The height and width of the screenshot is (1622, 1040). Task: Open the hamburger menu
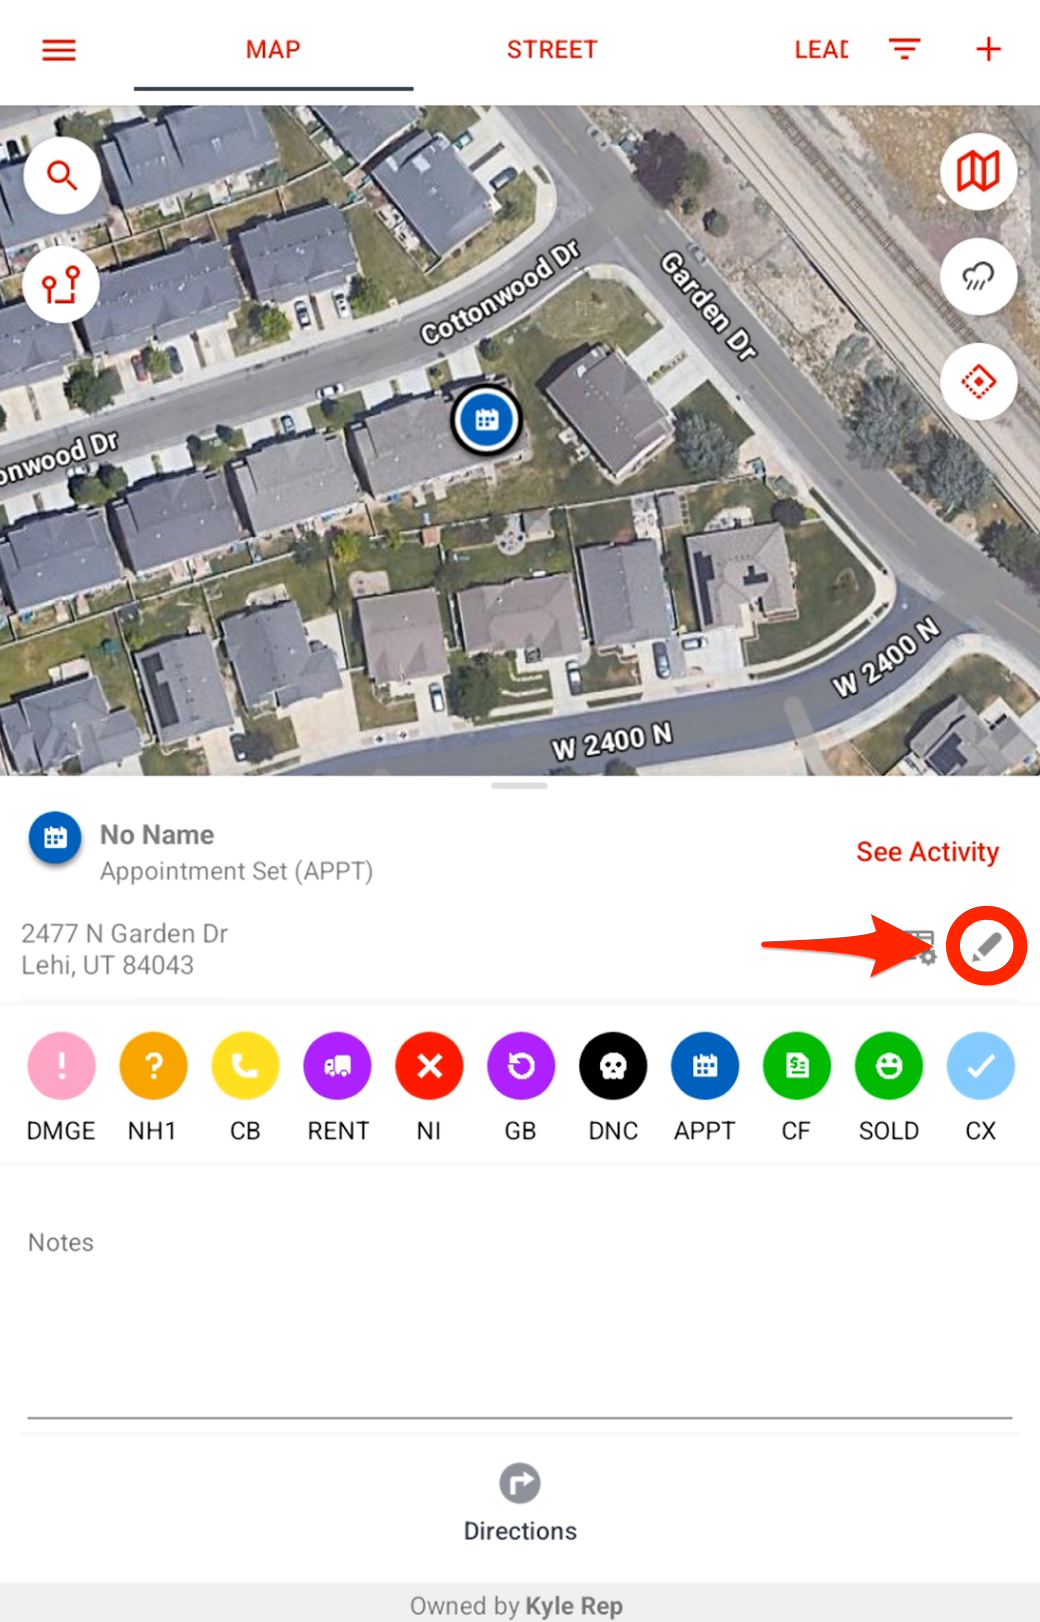59,50
